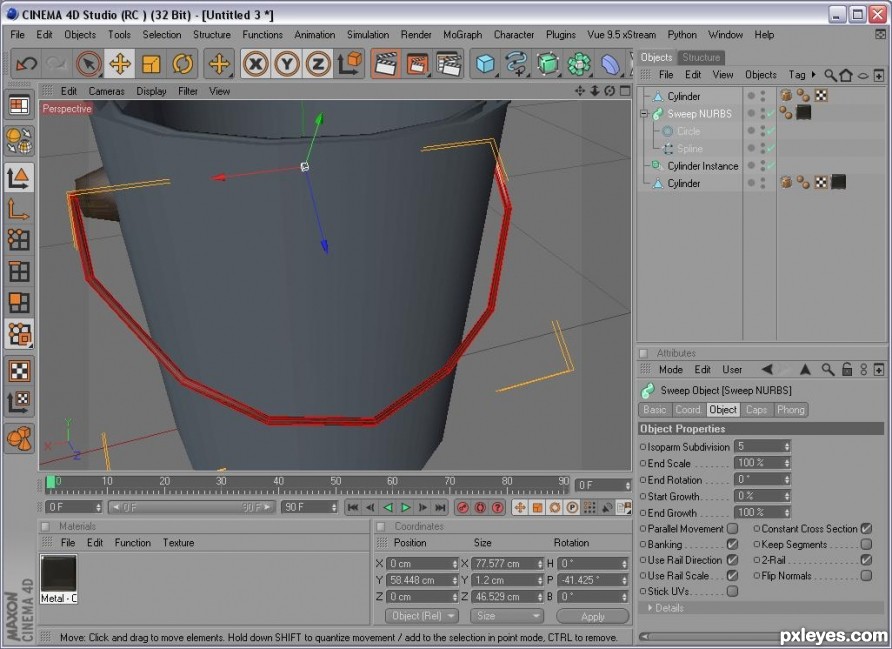
Task: Render to Picture Viewer icon
Action: click(417, 64)
